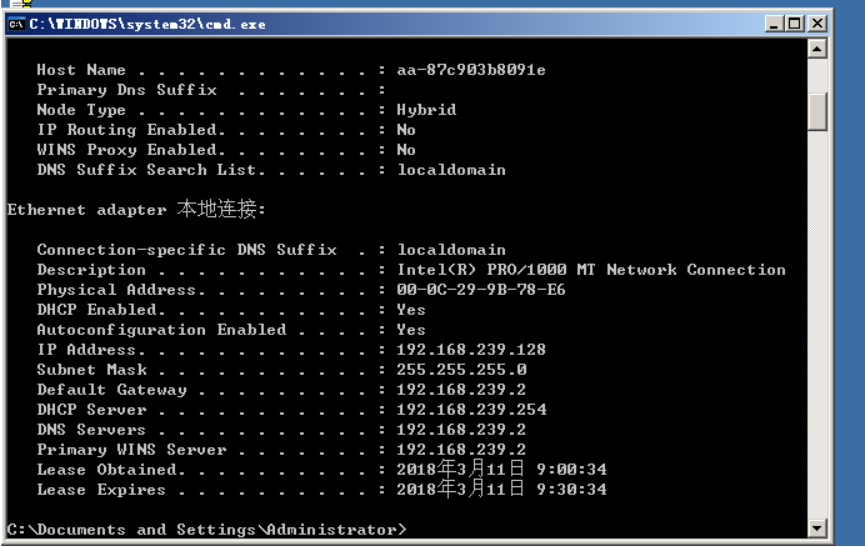Open the cmd.exe system menu icon
865x547 pixels.
(x=16, y=23)
